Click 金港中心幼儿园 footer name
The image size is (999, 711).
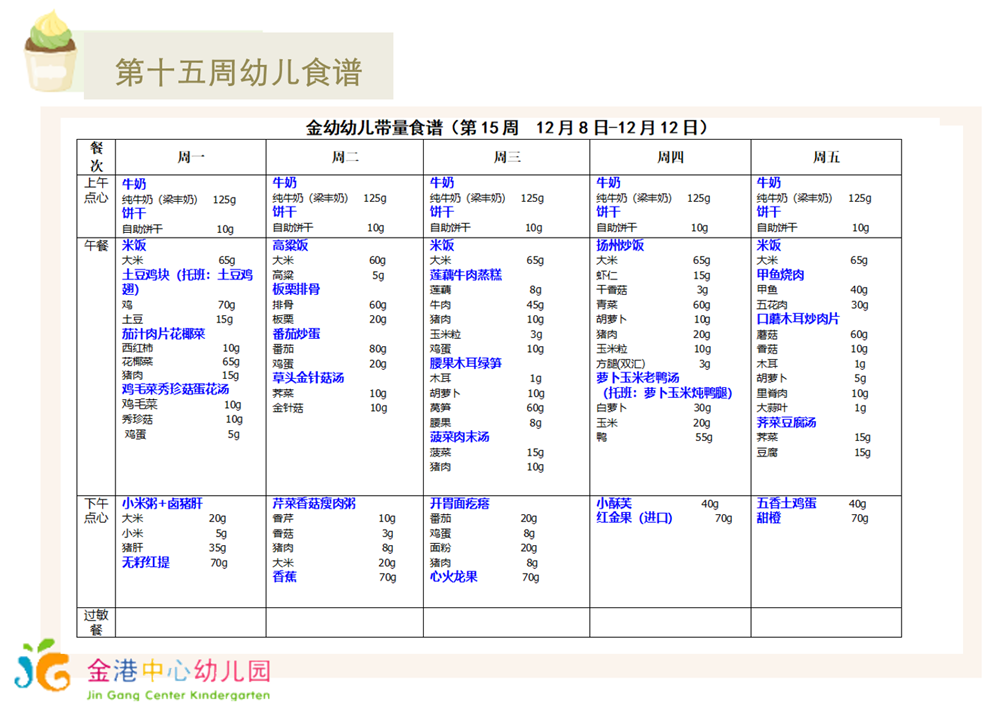[x=179, y=671]
